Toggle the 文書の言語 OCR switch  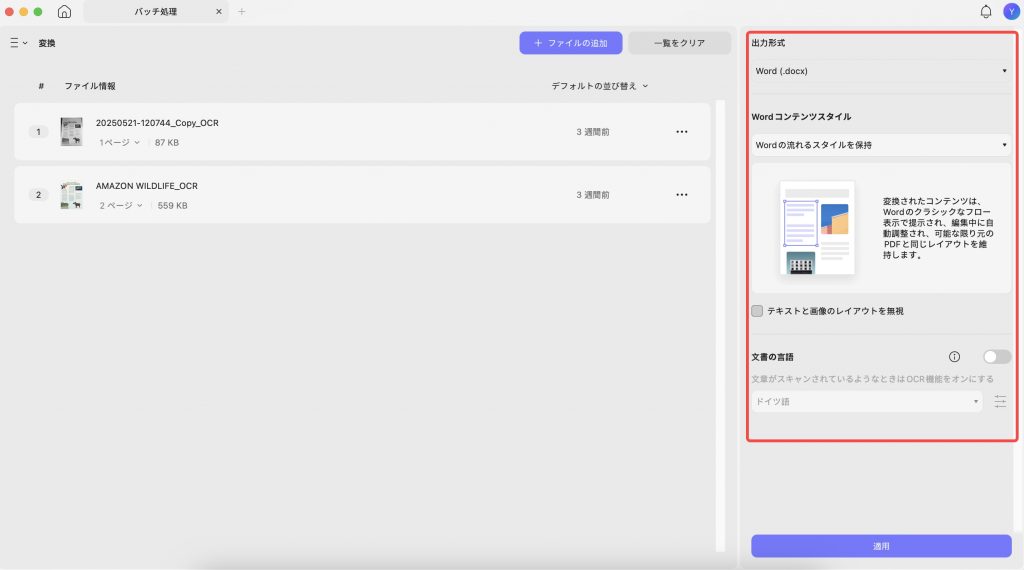997,356
